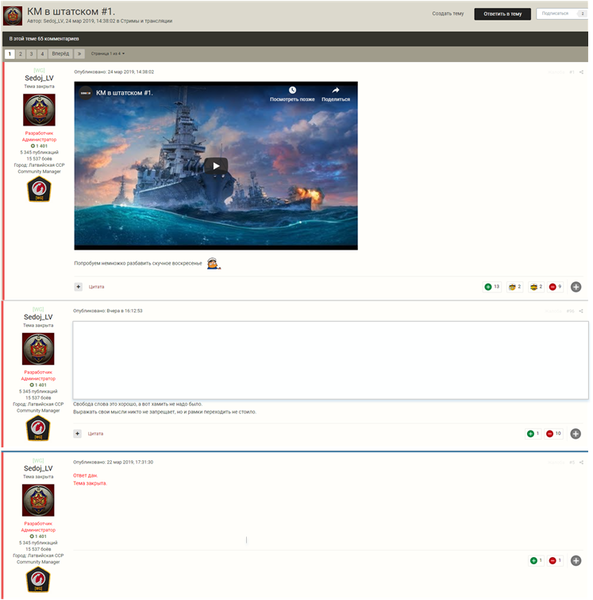593x600 pixels.
Task: Open Sedoj_LV username in the third post
Action: (x=38, y=469)
